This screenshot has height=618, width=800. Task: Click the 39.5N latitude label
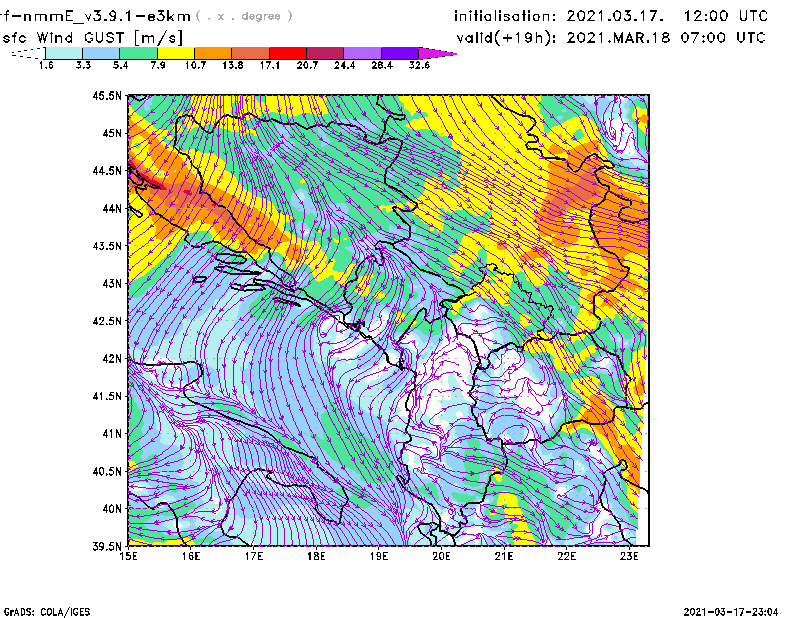[107, 547]
